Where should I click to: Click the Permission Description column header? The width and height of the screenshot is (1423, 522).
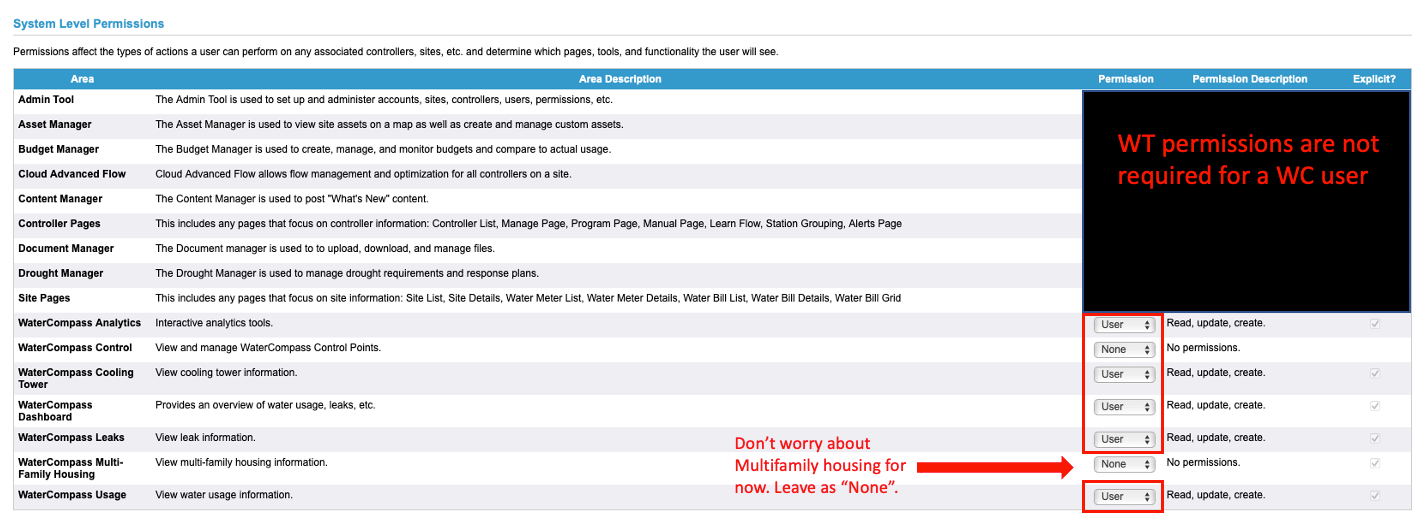click(1249, 79)
